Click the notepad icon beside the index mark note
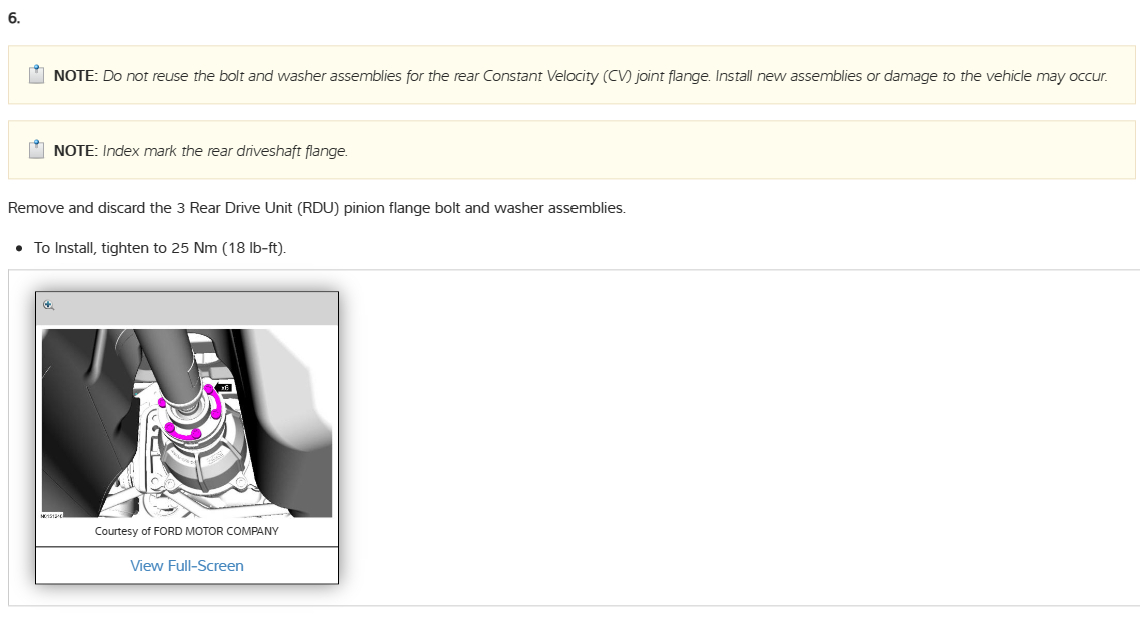1140x620 pixels. point(36,150)
